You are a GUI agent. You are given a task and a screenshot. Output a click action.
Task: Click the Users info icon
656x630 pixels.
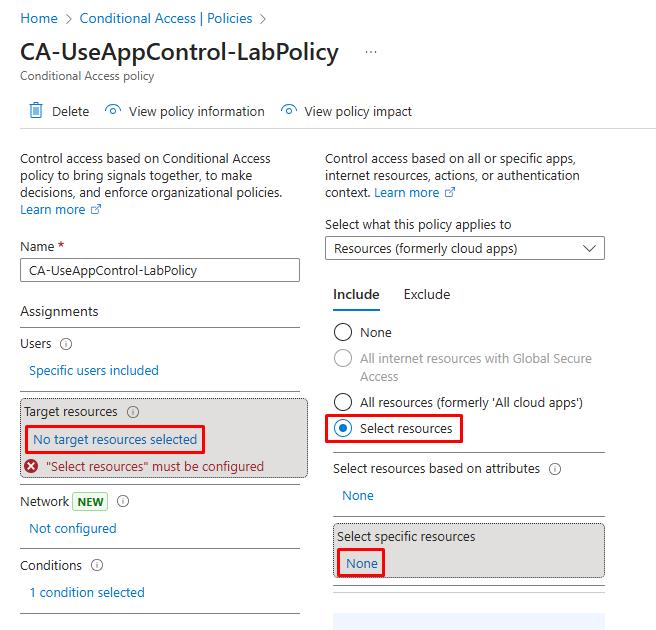pos(66,344)
